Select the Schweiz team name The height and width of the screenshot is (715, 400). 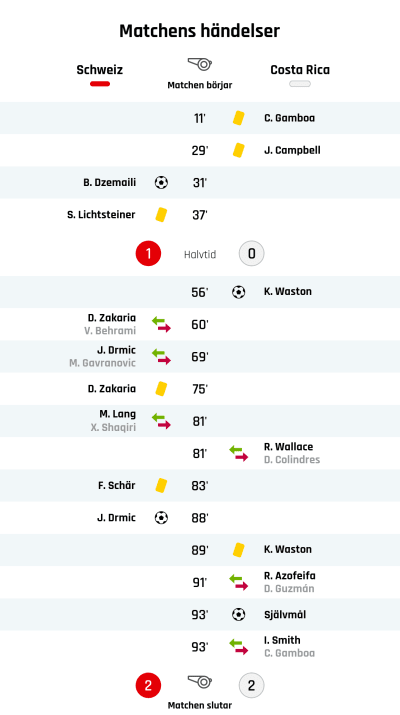click(99, 70)
